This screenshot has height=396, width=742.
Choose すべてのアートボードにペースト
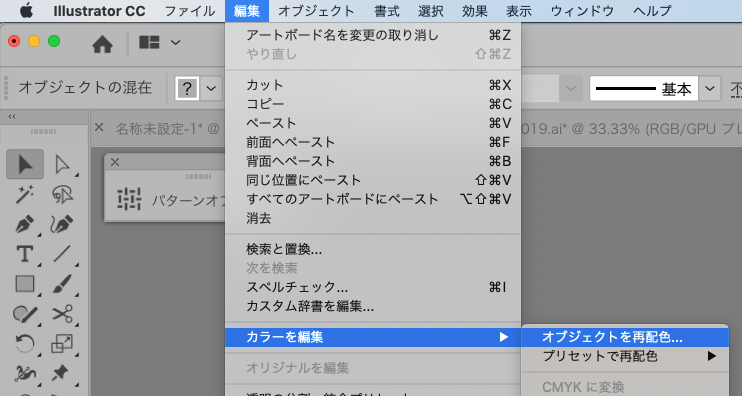373,199
